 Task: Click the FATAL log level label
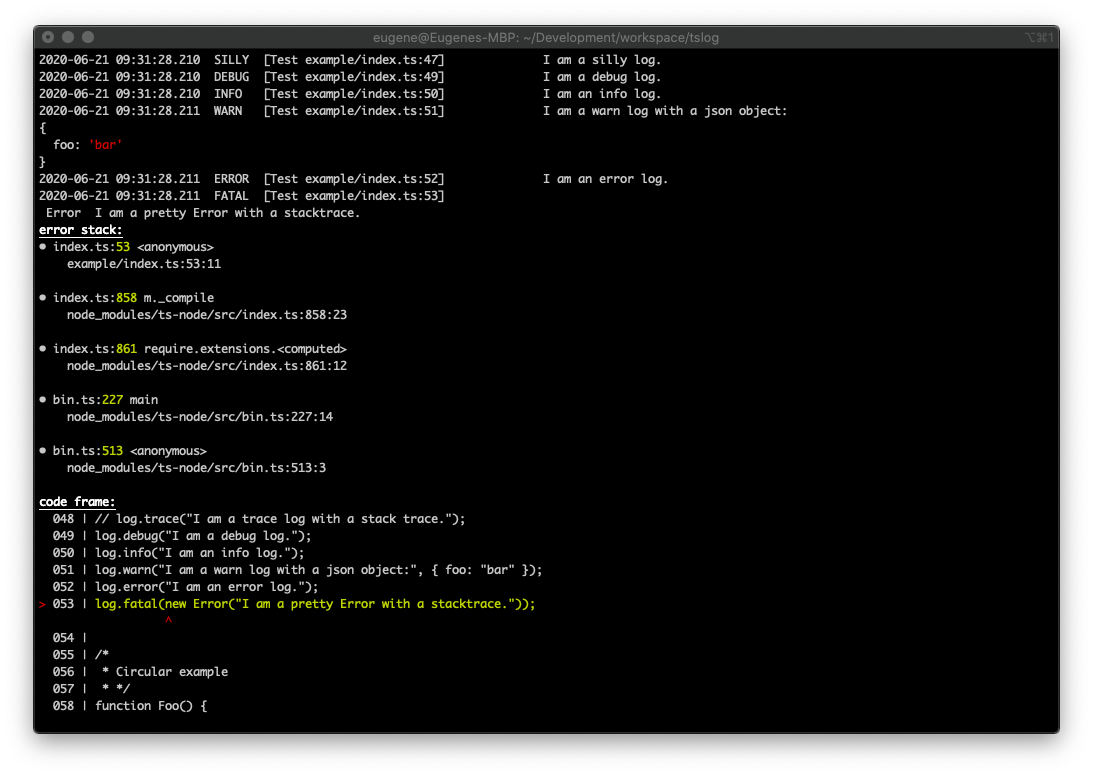click(x=231, y=195)
